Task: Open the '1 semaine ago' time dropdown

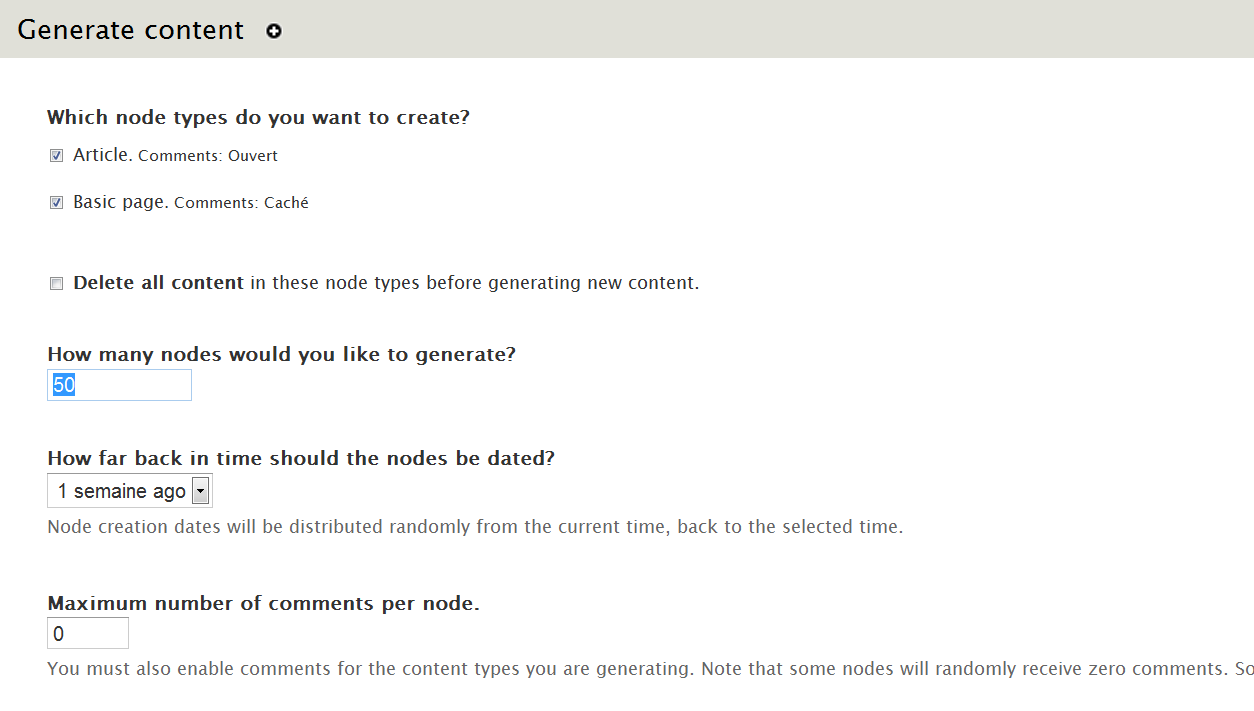Action: 130,491
